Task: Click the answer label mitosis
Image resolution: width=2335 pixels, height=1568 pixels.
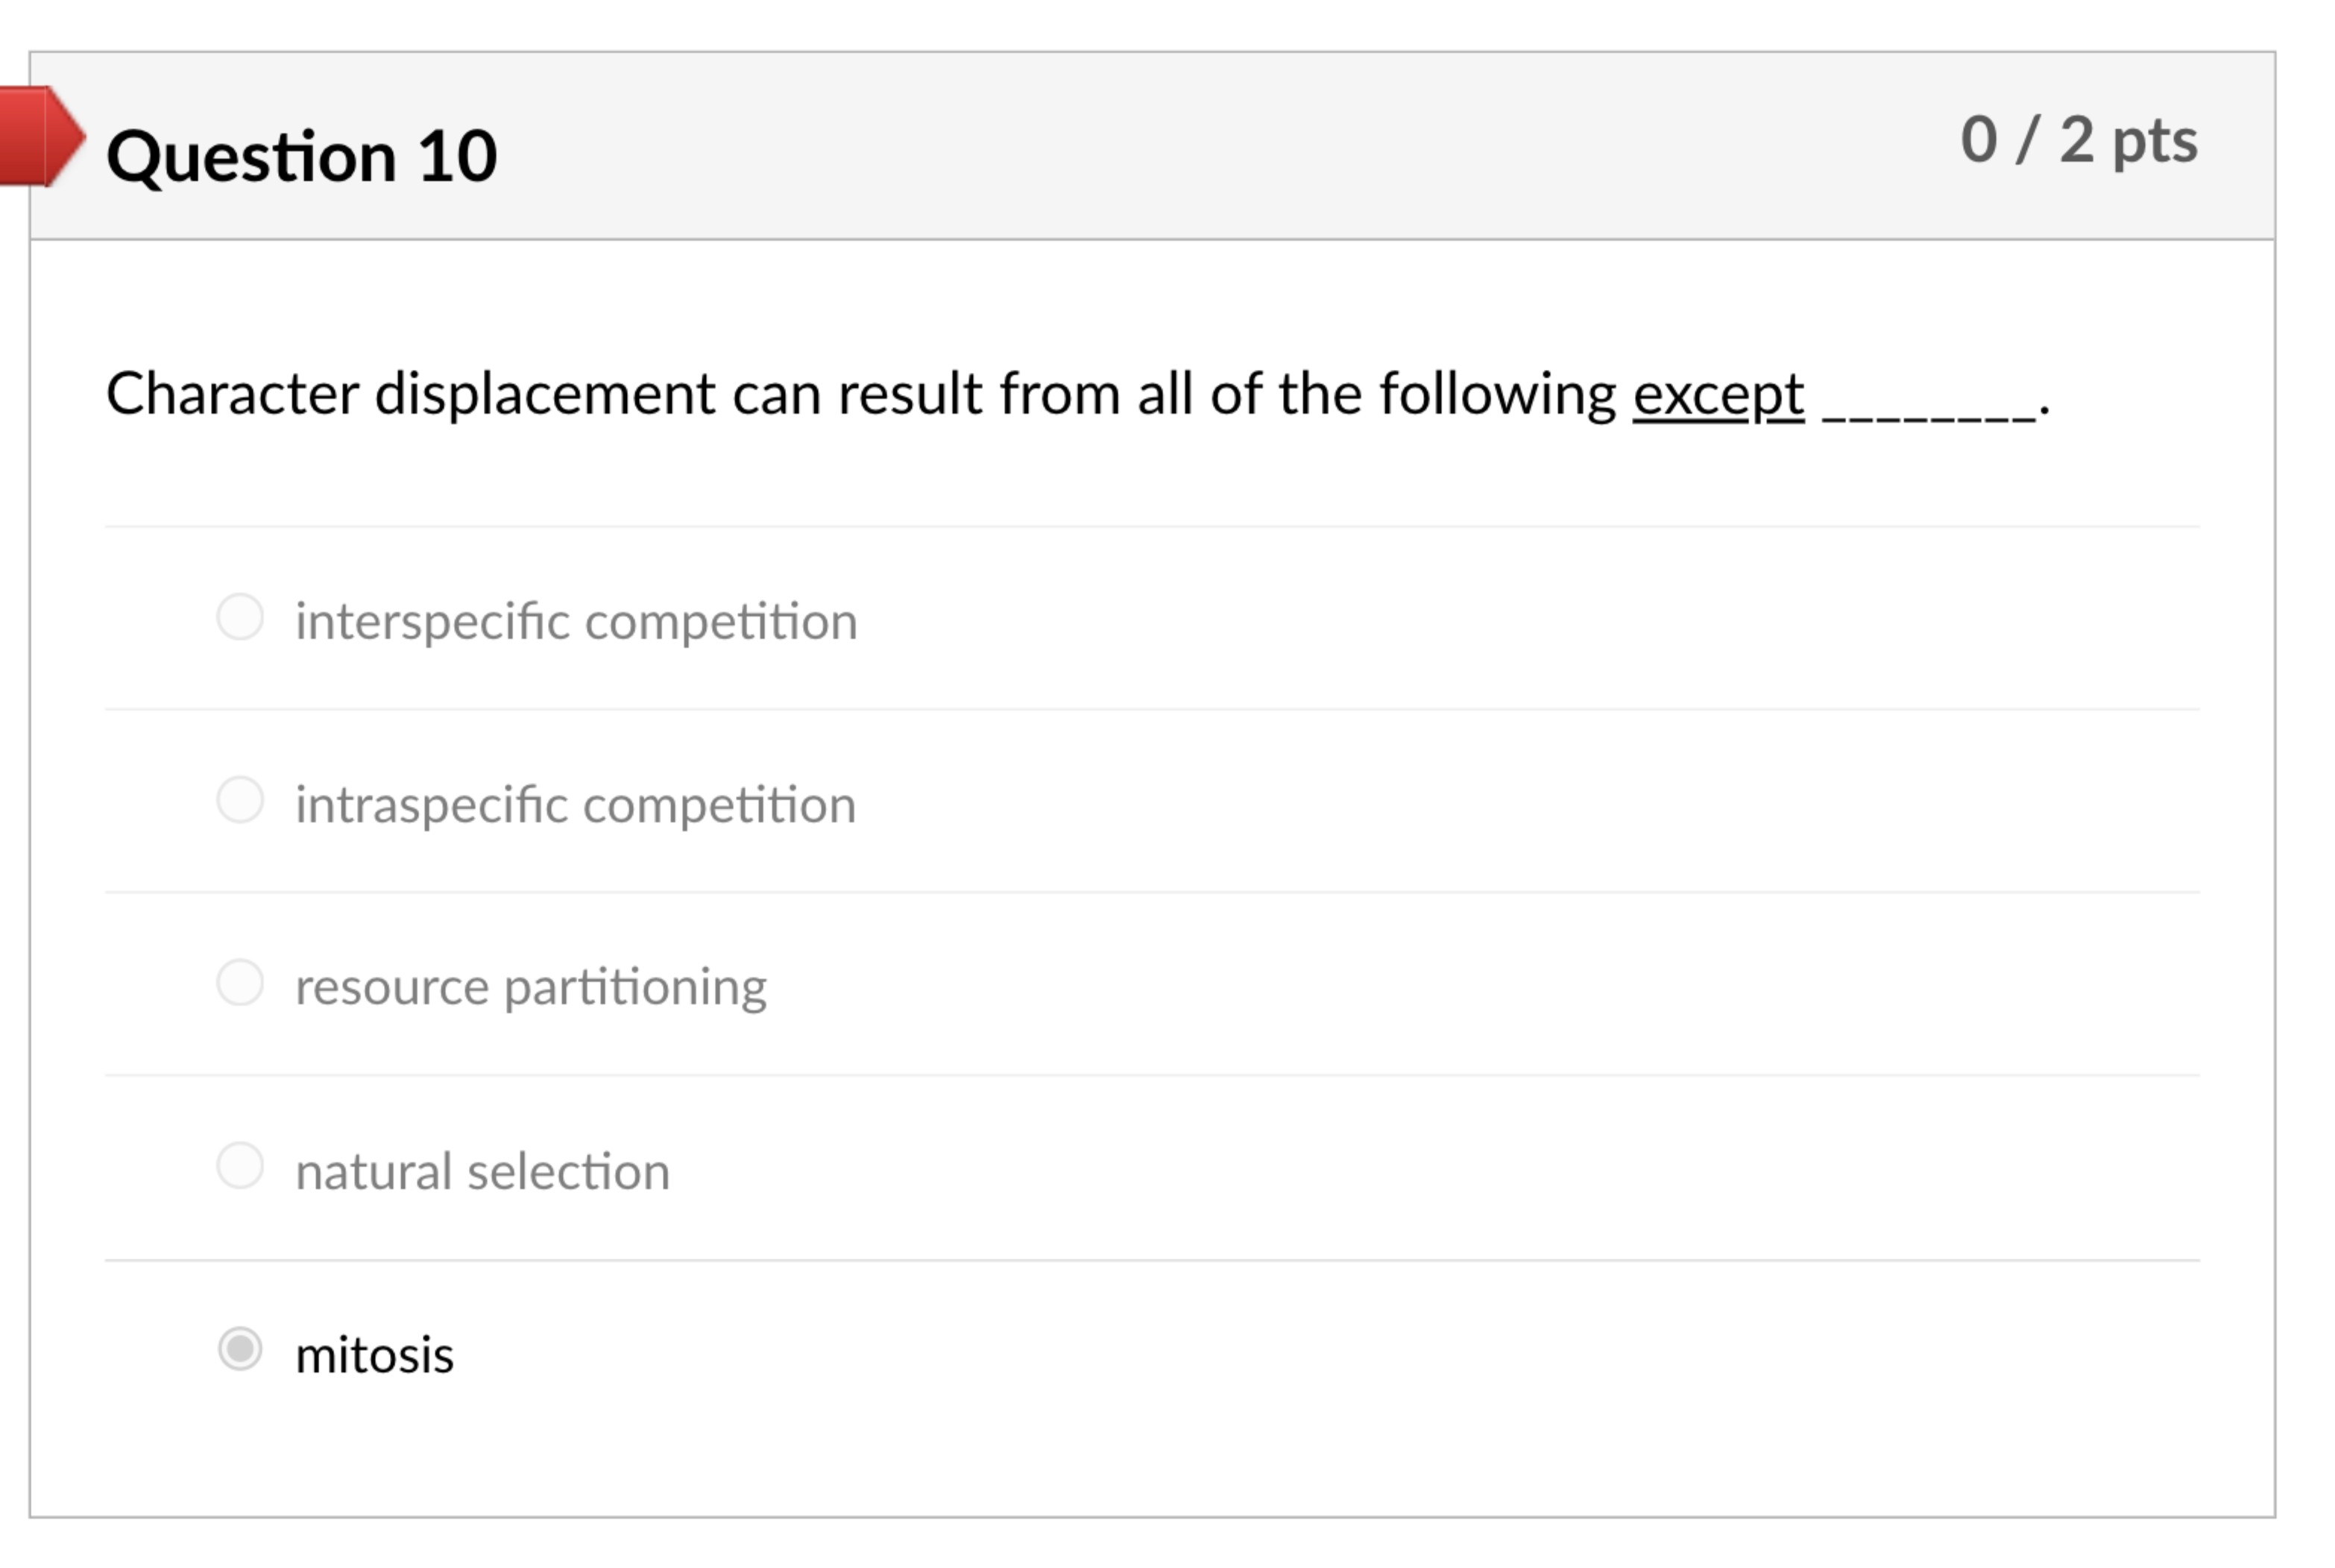Action: click(x=374, y=1350)
